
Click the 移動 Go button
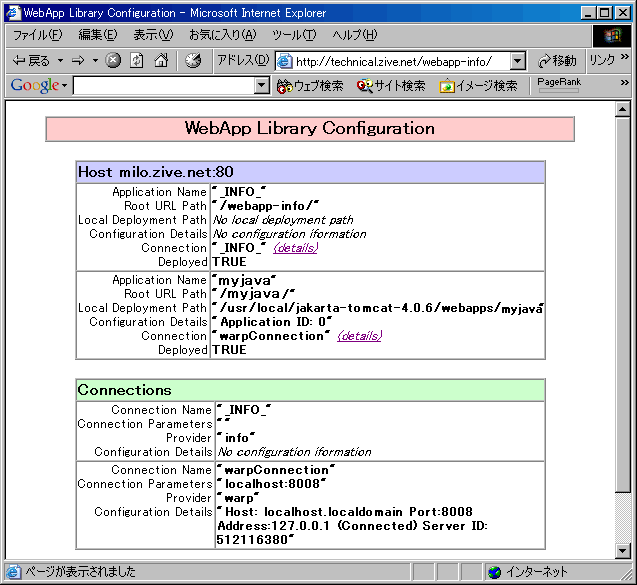557,61
